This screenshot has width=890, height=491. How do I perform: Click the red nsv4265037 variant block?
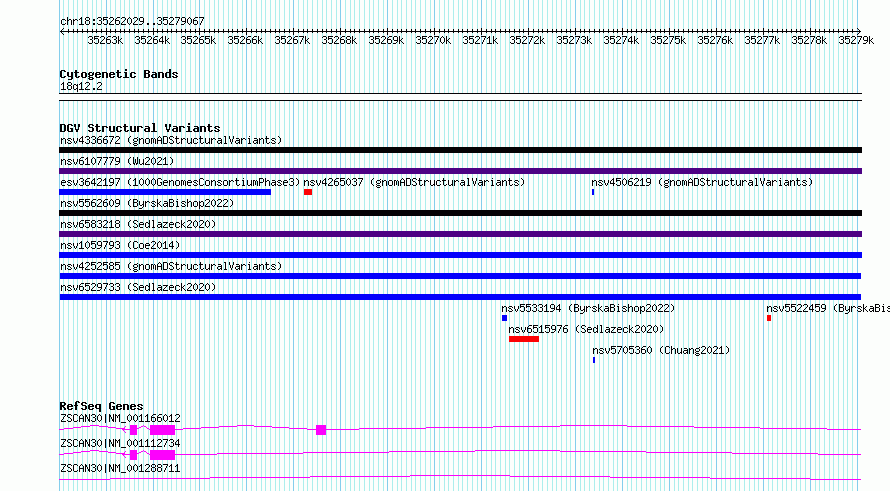point(308,192)
